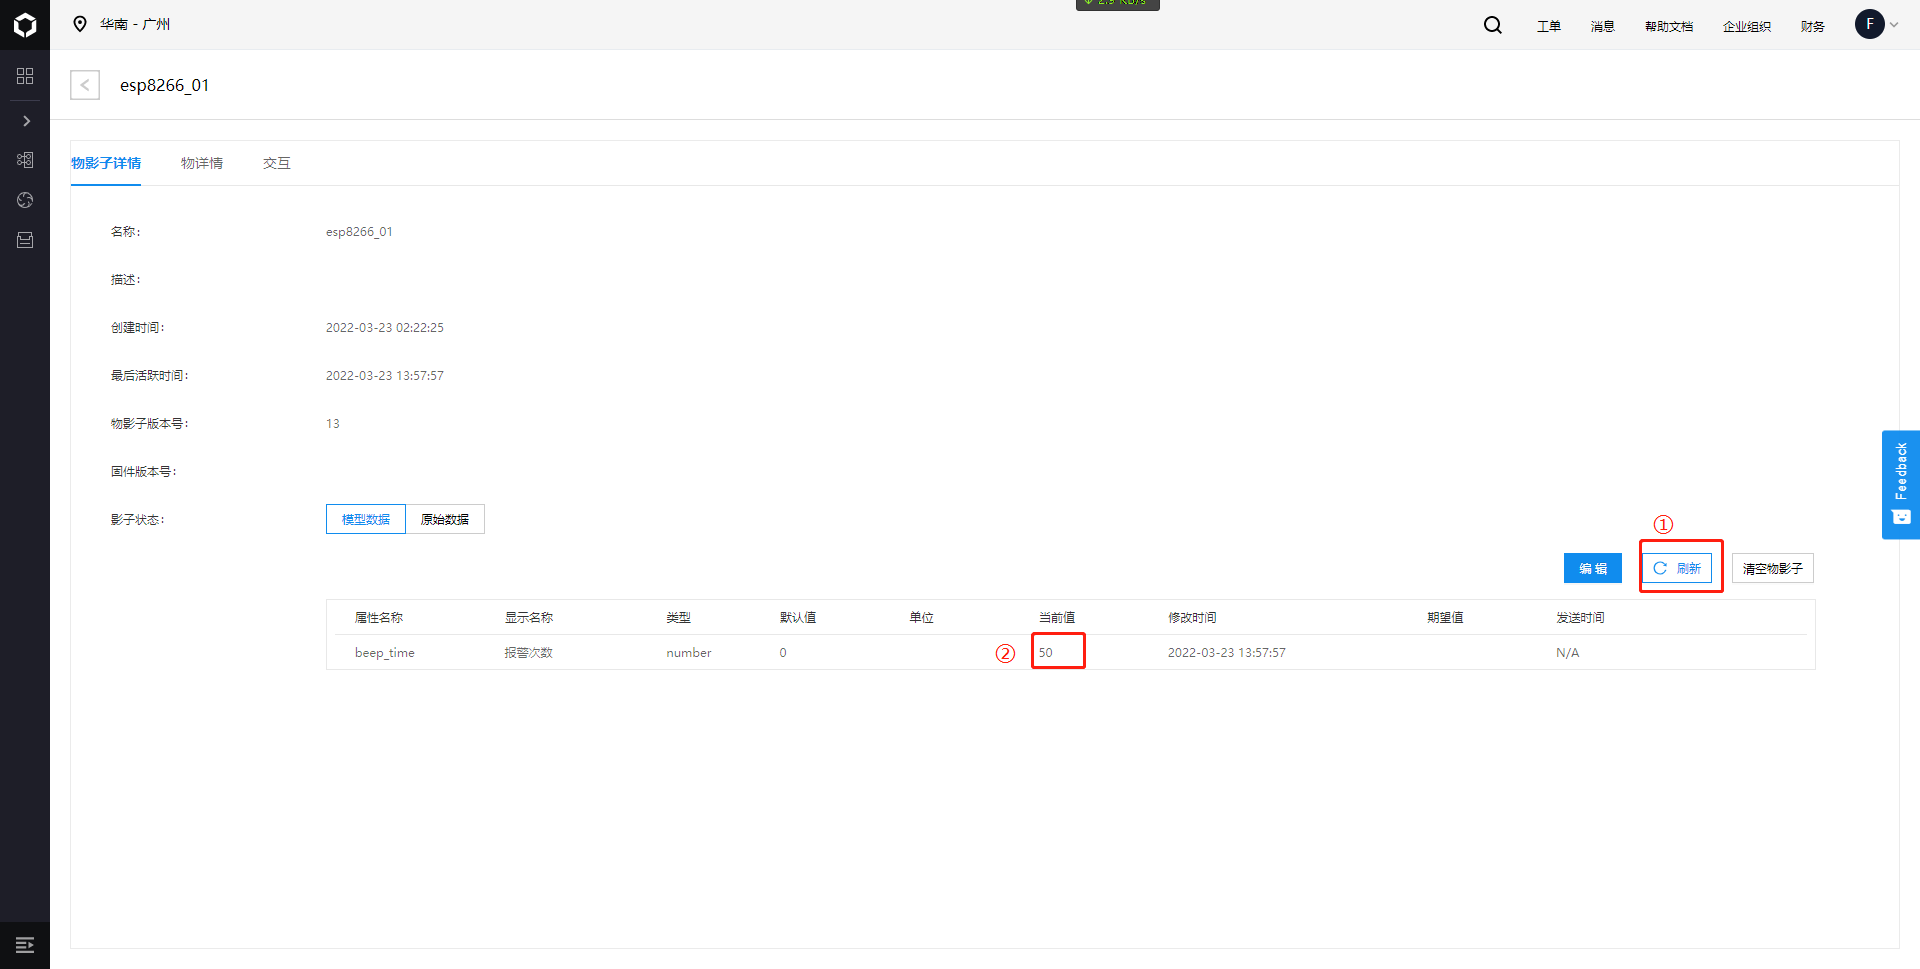The width and height of the screenshot is (1920, 969).
Task: Toggle the bottom sidebar collapse menu icon
Action: tap(25, 945)
